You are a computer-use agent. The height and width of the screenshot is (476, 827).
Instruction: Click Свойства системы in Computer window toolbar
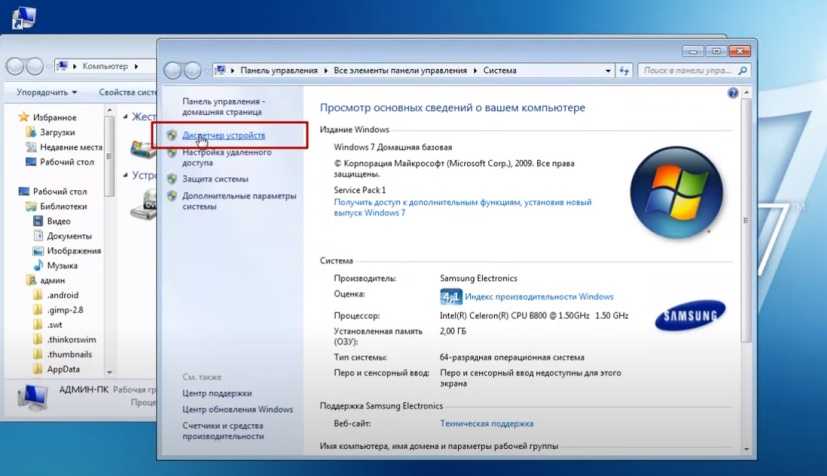click(127, 92)
